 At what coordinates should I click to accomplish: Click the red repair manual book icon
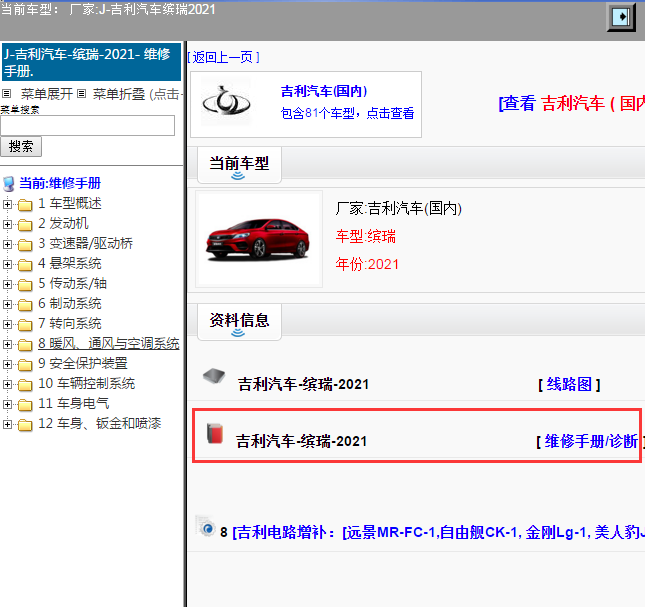215,433
